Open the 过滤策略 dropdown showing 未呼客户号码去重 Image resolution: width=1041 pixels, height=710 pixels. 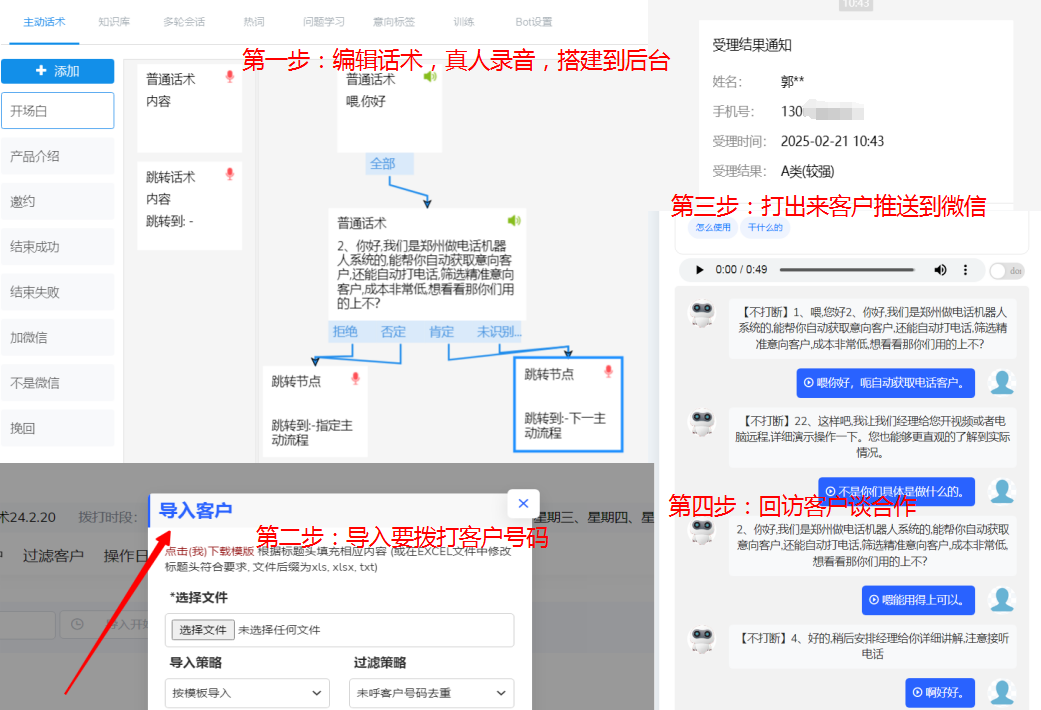431,692
